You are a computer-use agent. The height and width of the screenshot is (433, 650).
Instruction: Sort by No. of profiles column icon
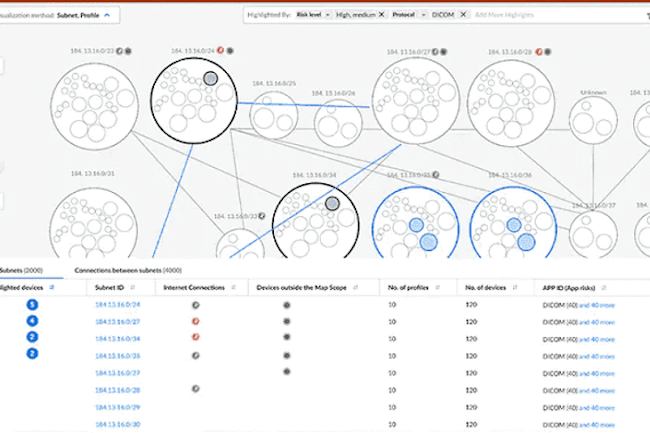(440, 287)
